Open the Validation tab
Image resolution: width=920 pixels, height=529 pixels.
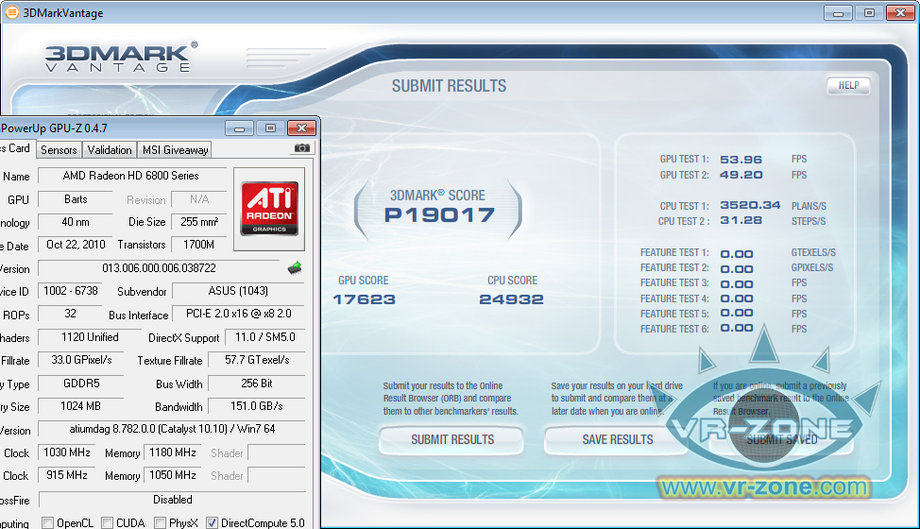[109, 150]
